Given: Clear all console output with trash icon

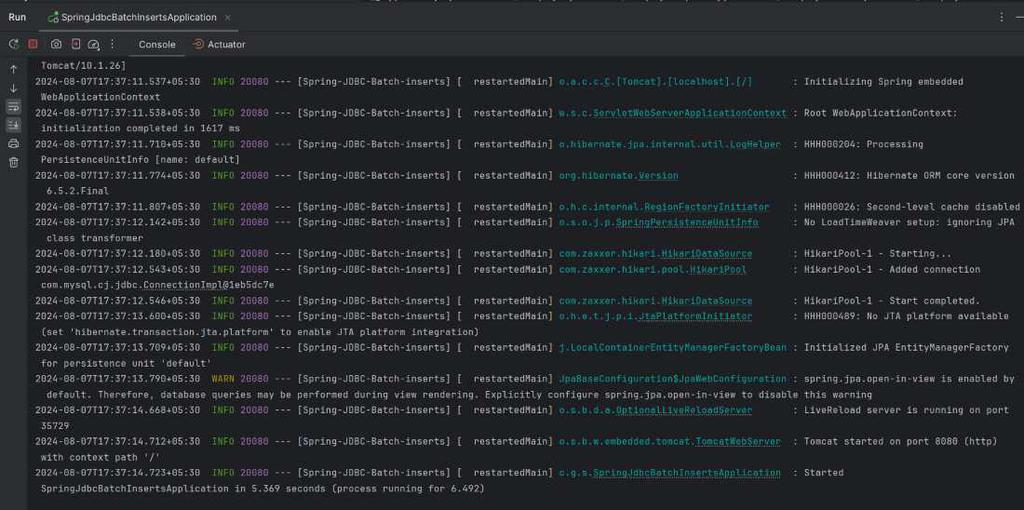Looking at the screenshot, I should (13, 163).
